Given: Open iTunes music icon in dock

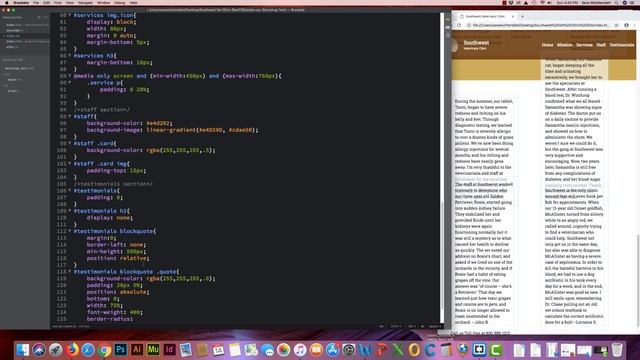Looking at the screenshot, I should (300, 350).
